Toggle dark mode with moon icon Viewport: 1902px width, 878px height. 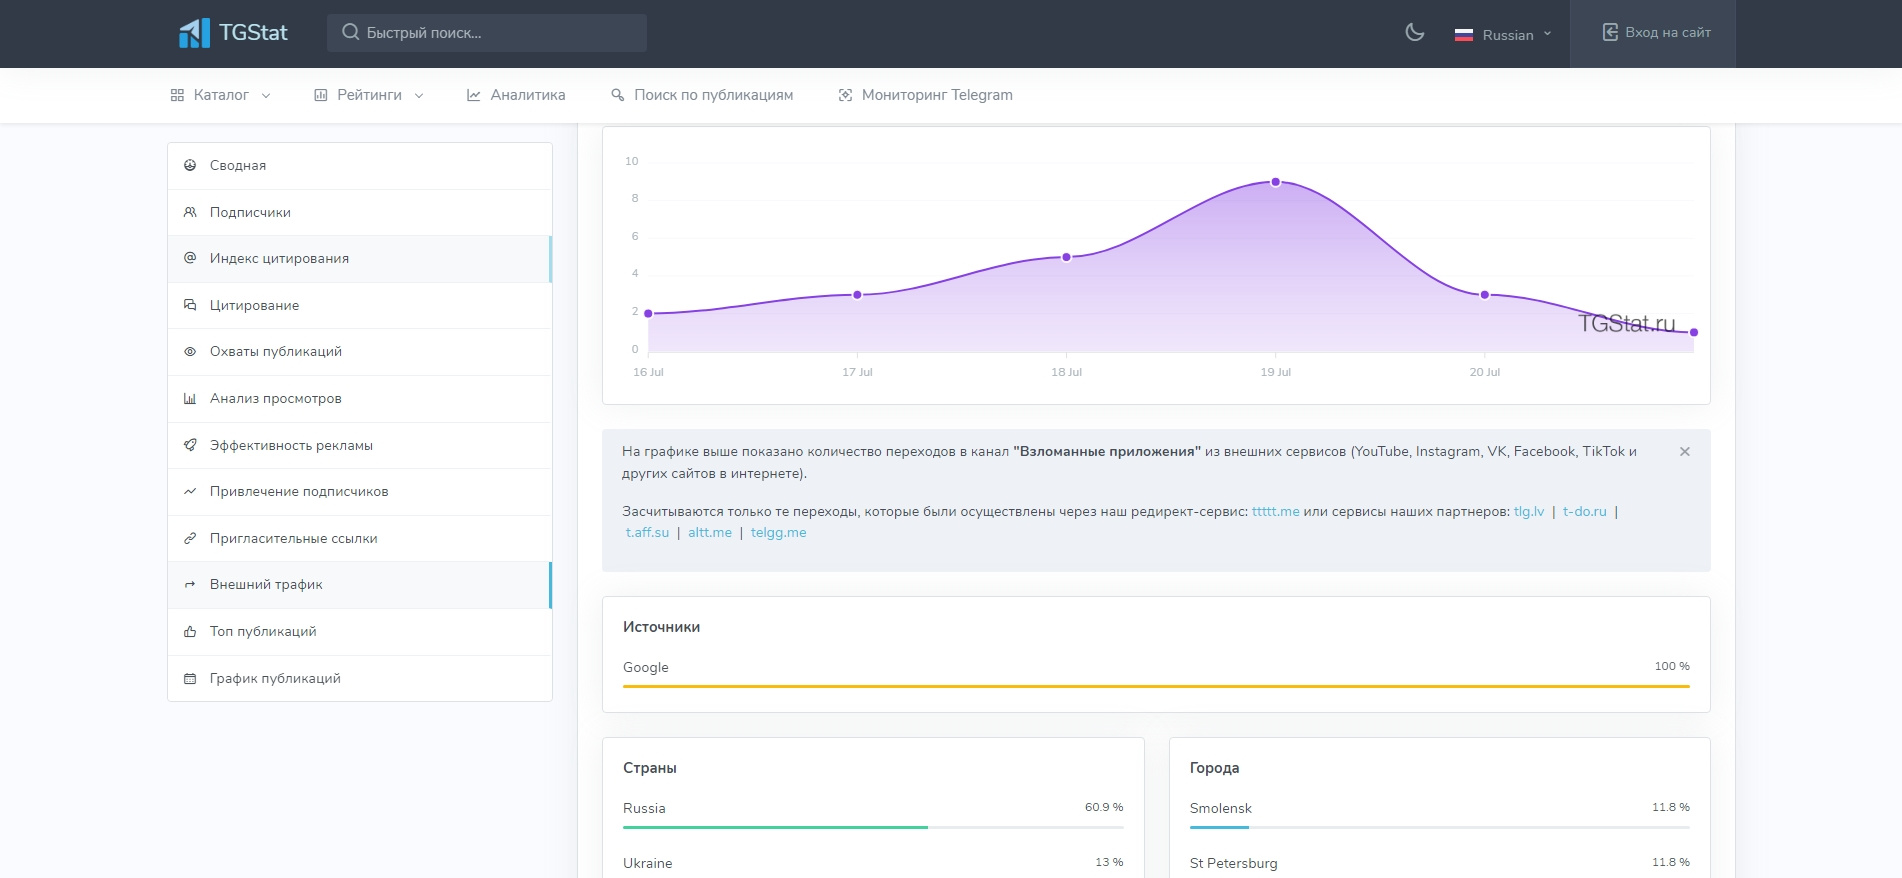1414,33
